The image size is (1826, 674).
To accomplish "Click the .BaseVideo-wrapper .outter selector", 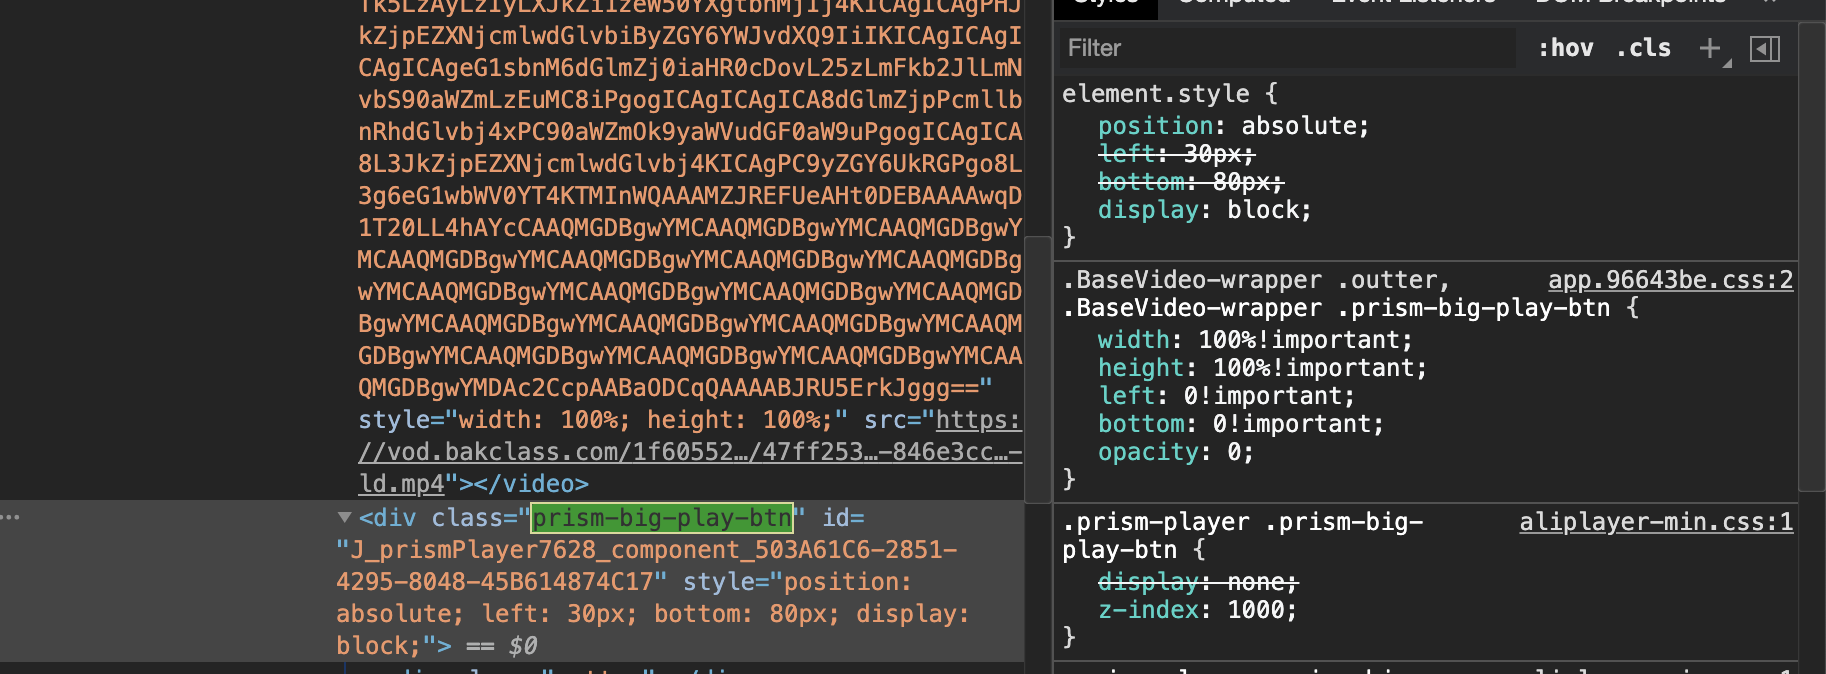I will (x=1255, y=280).
